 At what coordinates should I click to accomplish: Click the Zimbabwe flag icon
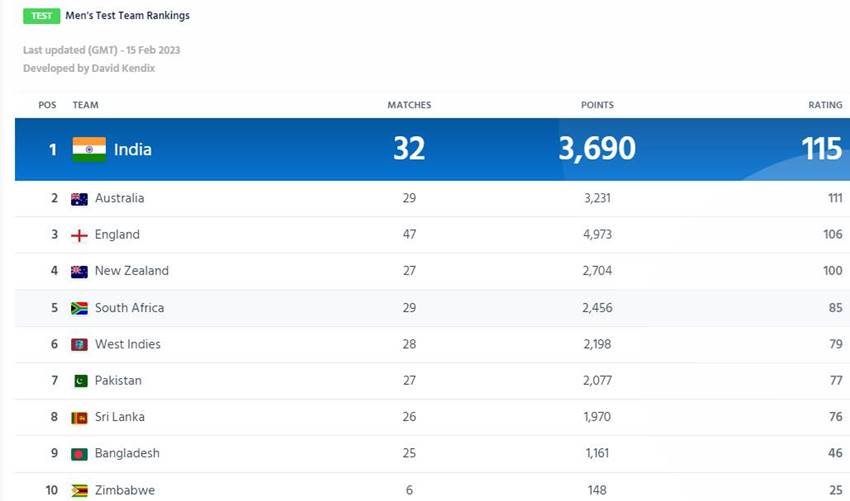click(80, 490)
